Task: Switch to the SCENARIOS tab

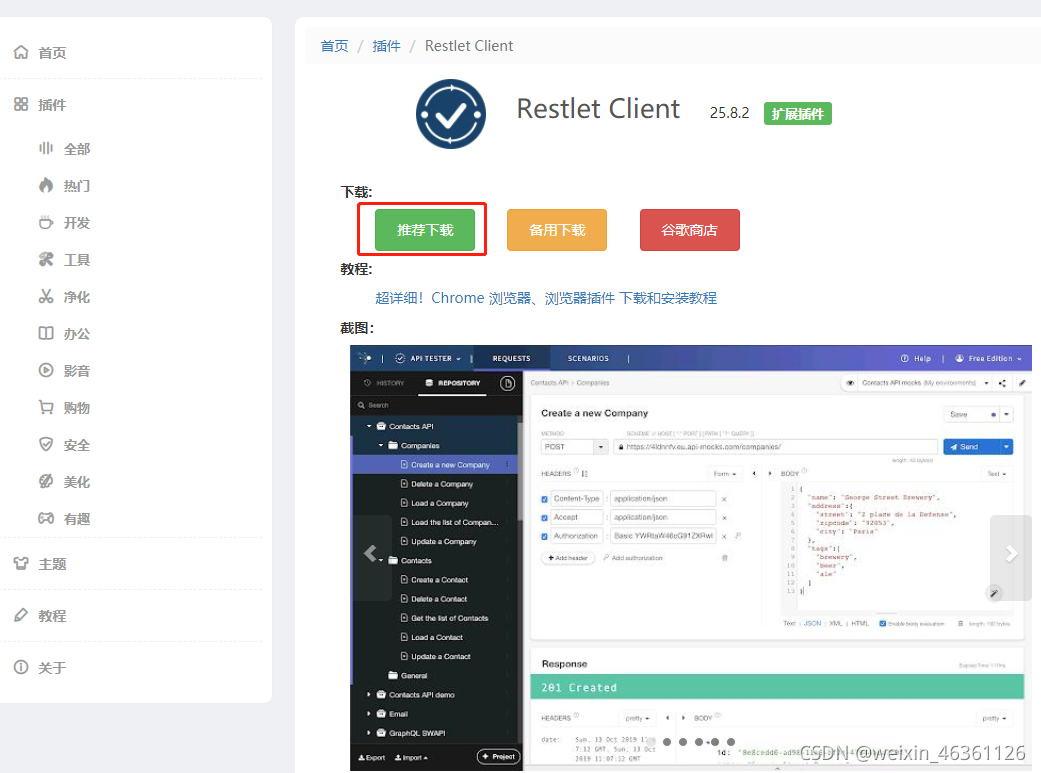Action: point(590,357)
